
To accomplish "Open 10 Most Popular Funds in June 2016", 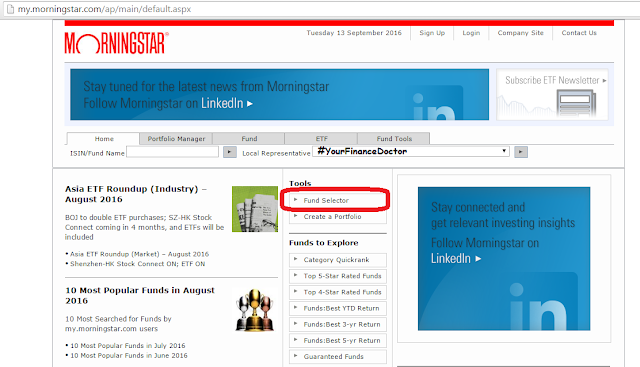I will click(x=129, y=356).
